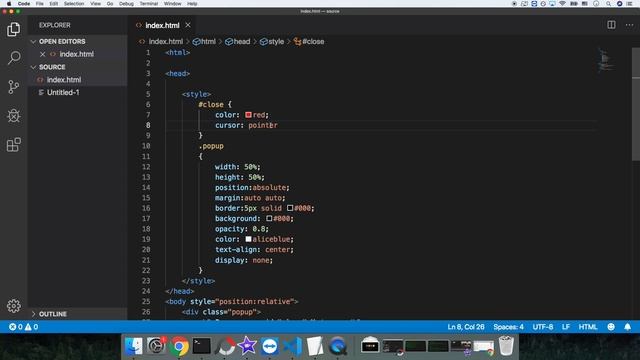Open the Edit menu
Viewport: 640px width, 360px height.
pyautogui.click(x=54, y=4)
